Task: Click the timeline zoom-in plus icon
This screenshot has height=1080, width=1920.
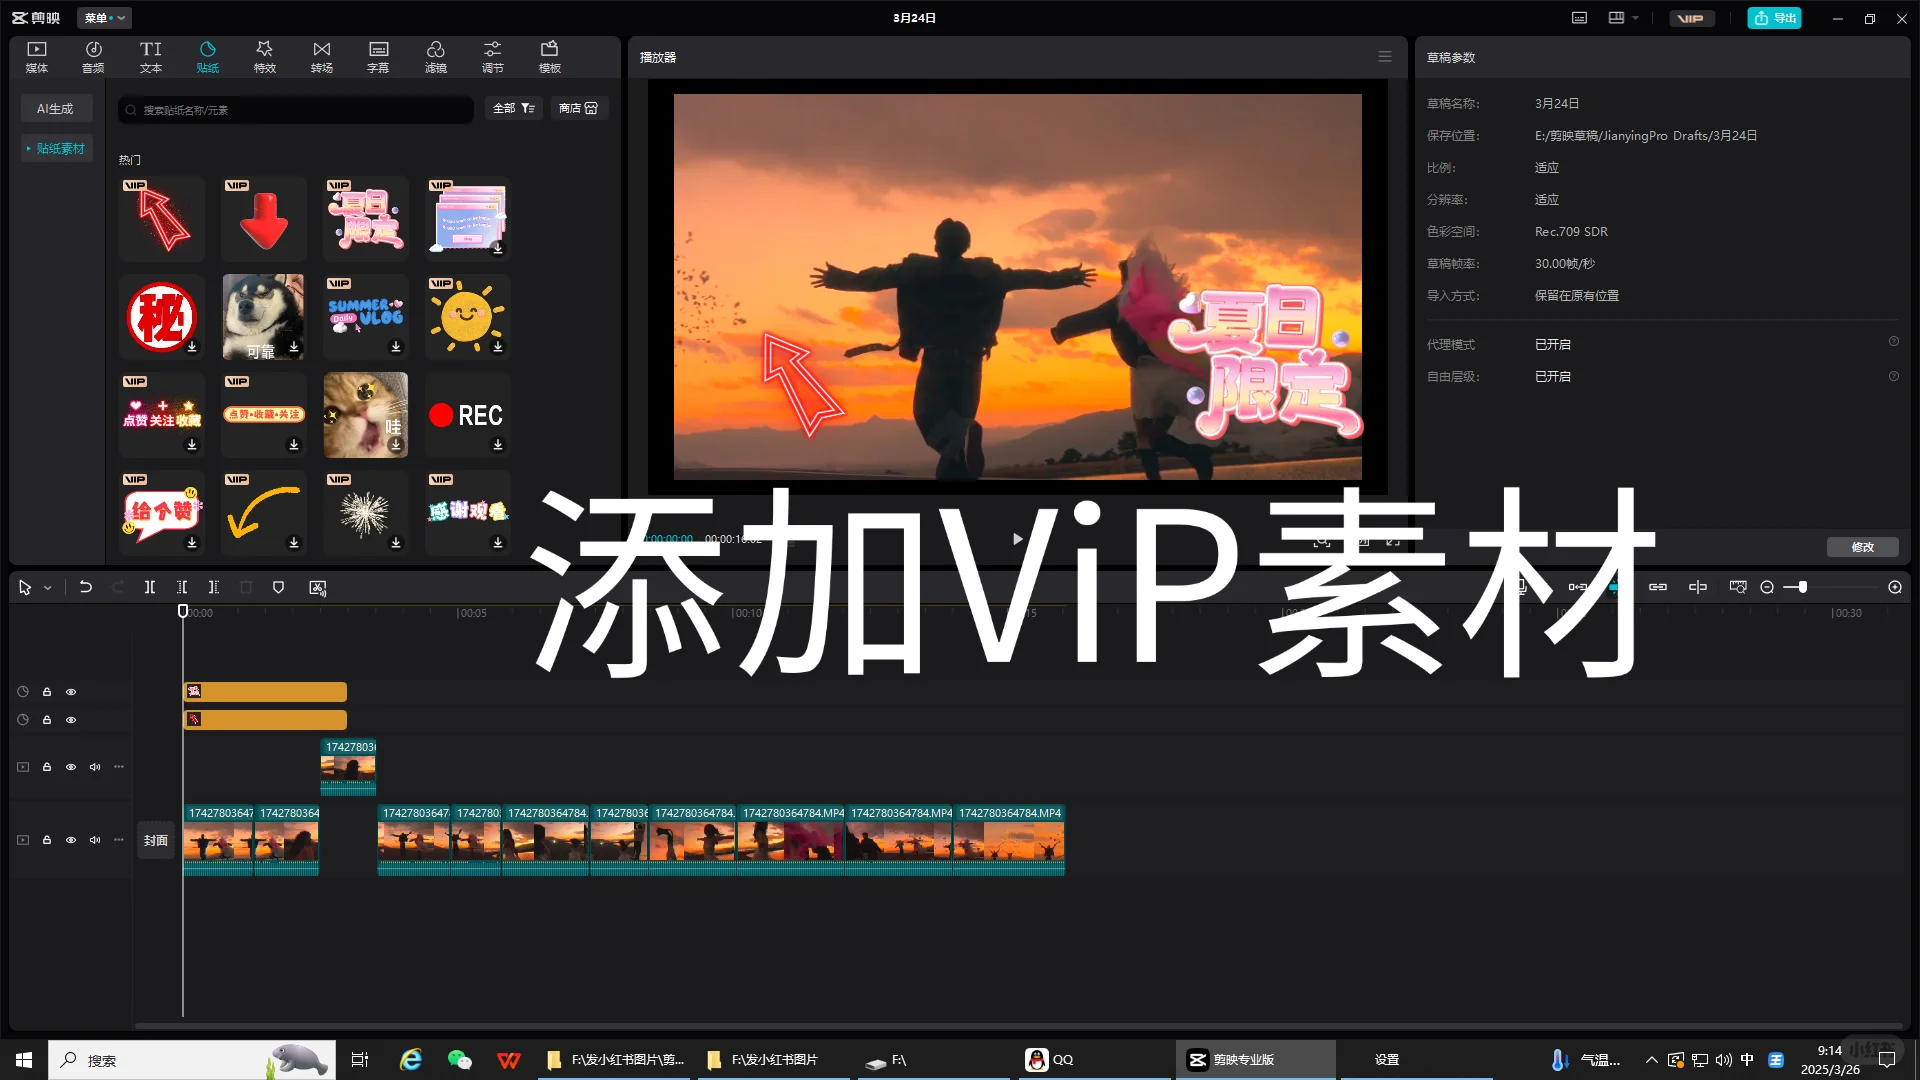Action: (1894, 587)
